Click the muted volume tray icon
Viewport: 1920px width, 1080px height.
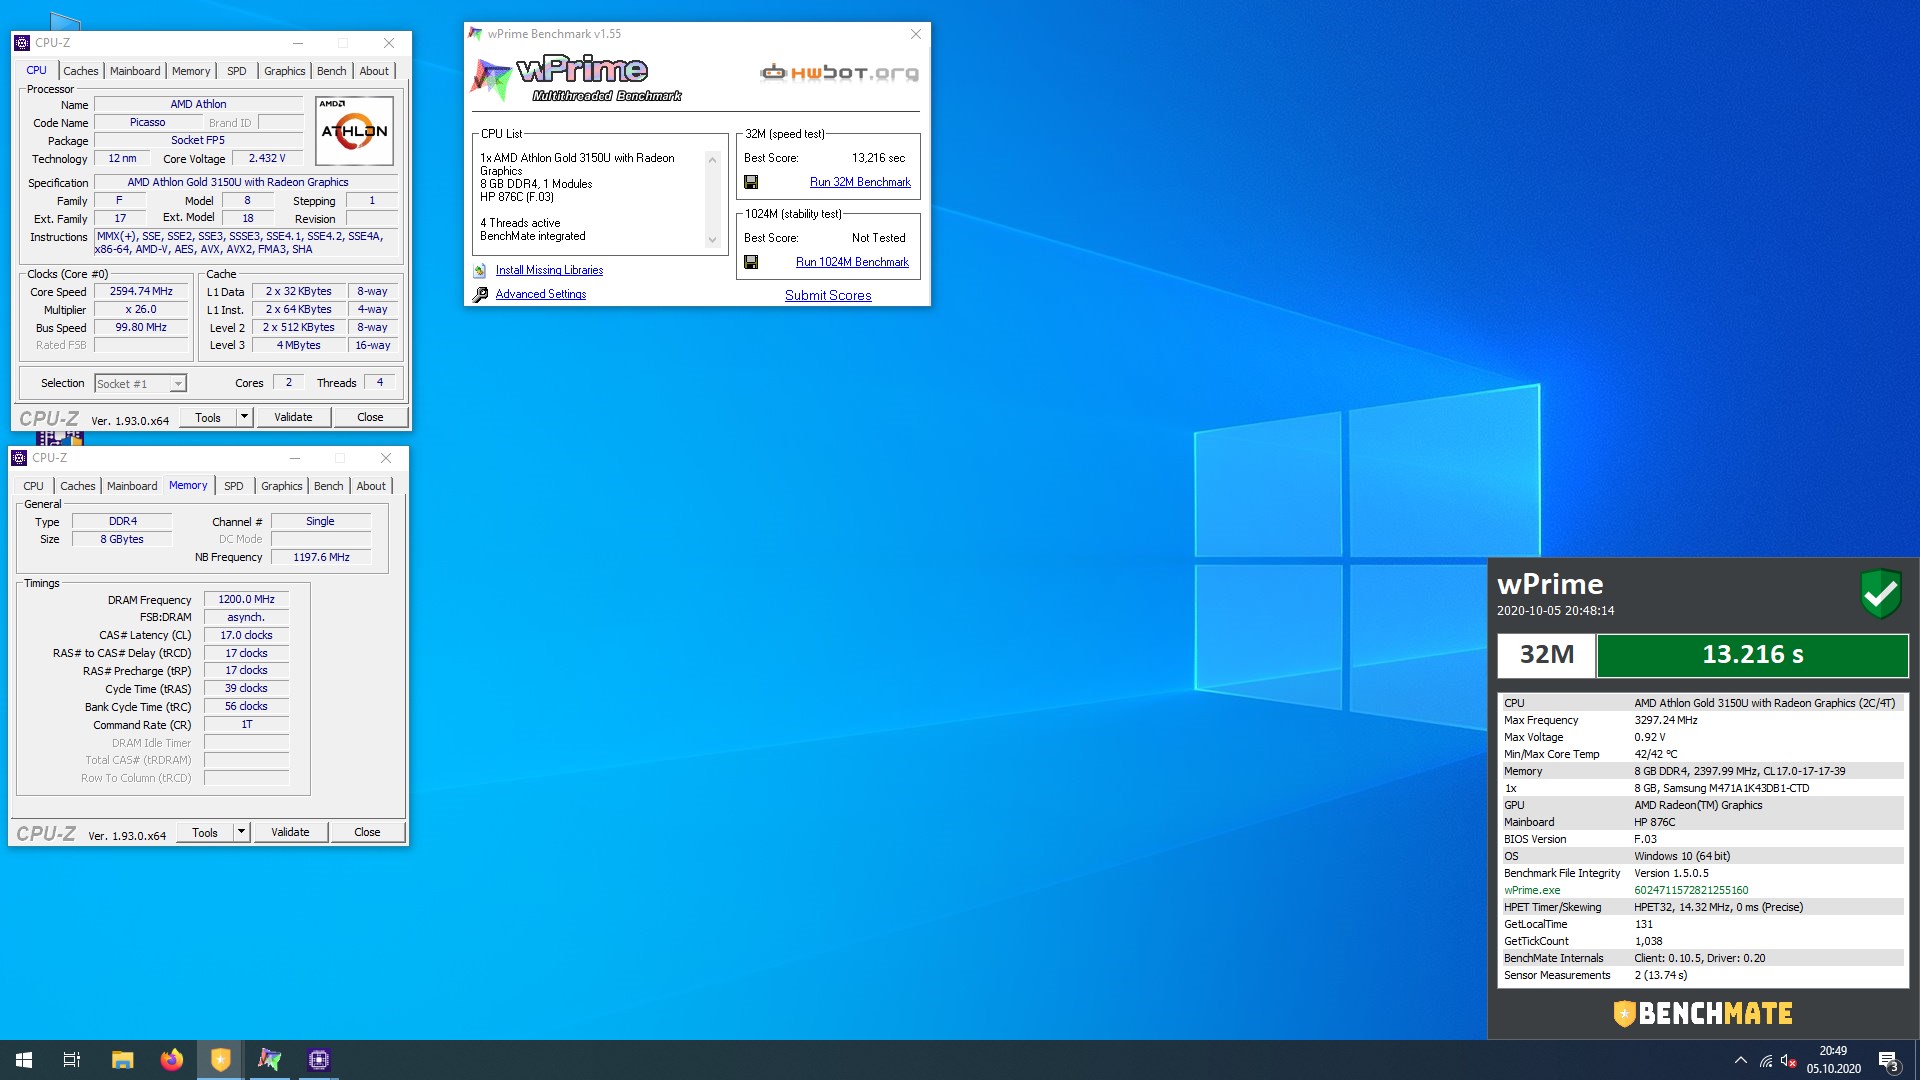coord(1789,1061)
